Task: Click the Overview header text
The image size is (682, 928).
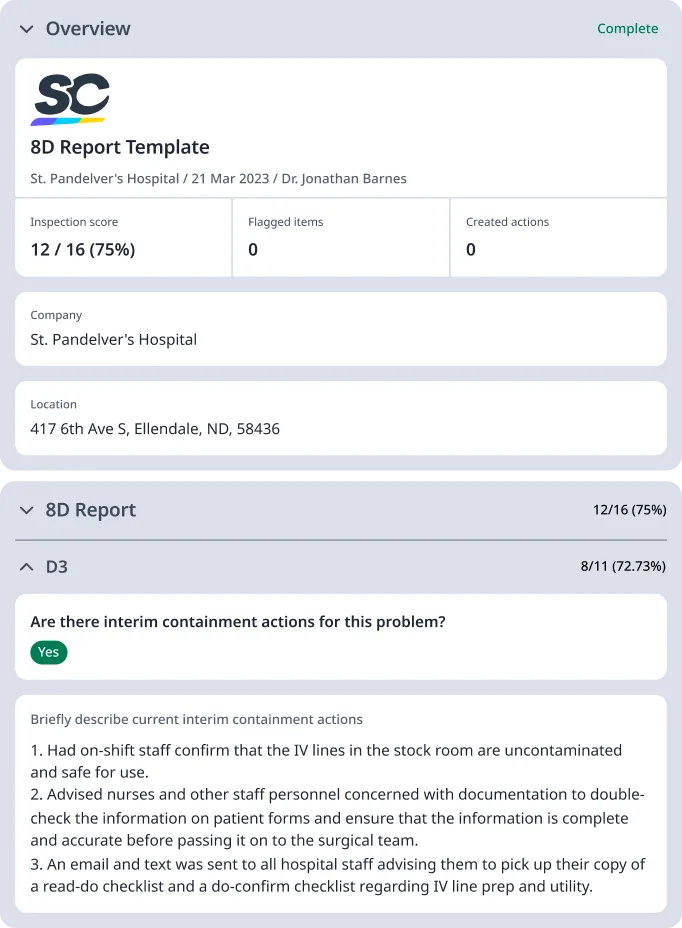Action: tap(87, 29)
